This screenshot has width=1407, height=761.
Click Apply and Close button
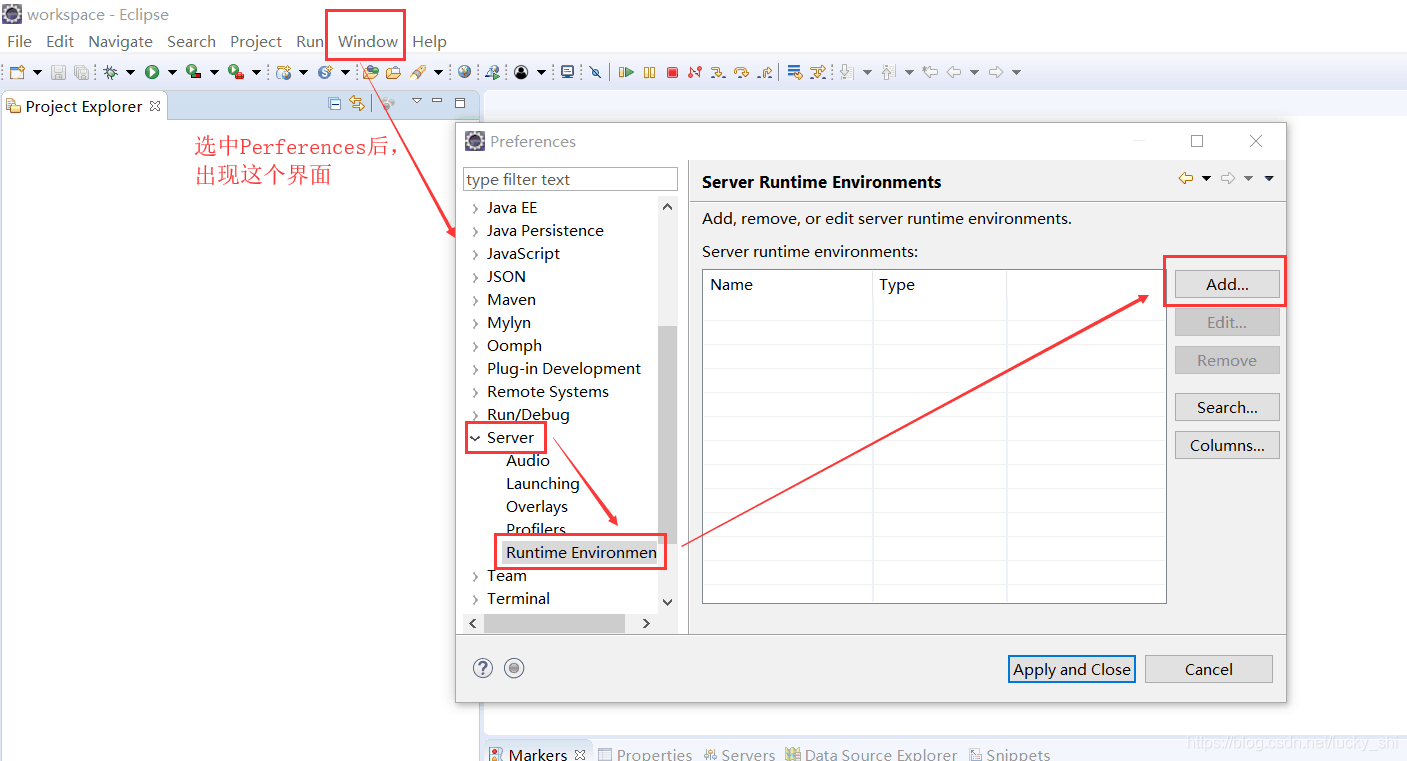click(1071, 669)
